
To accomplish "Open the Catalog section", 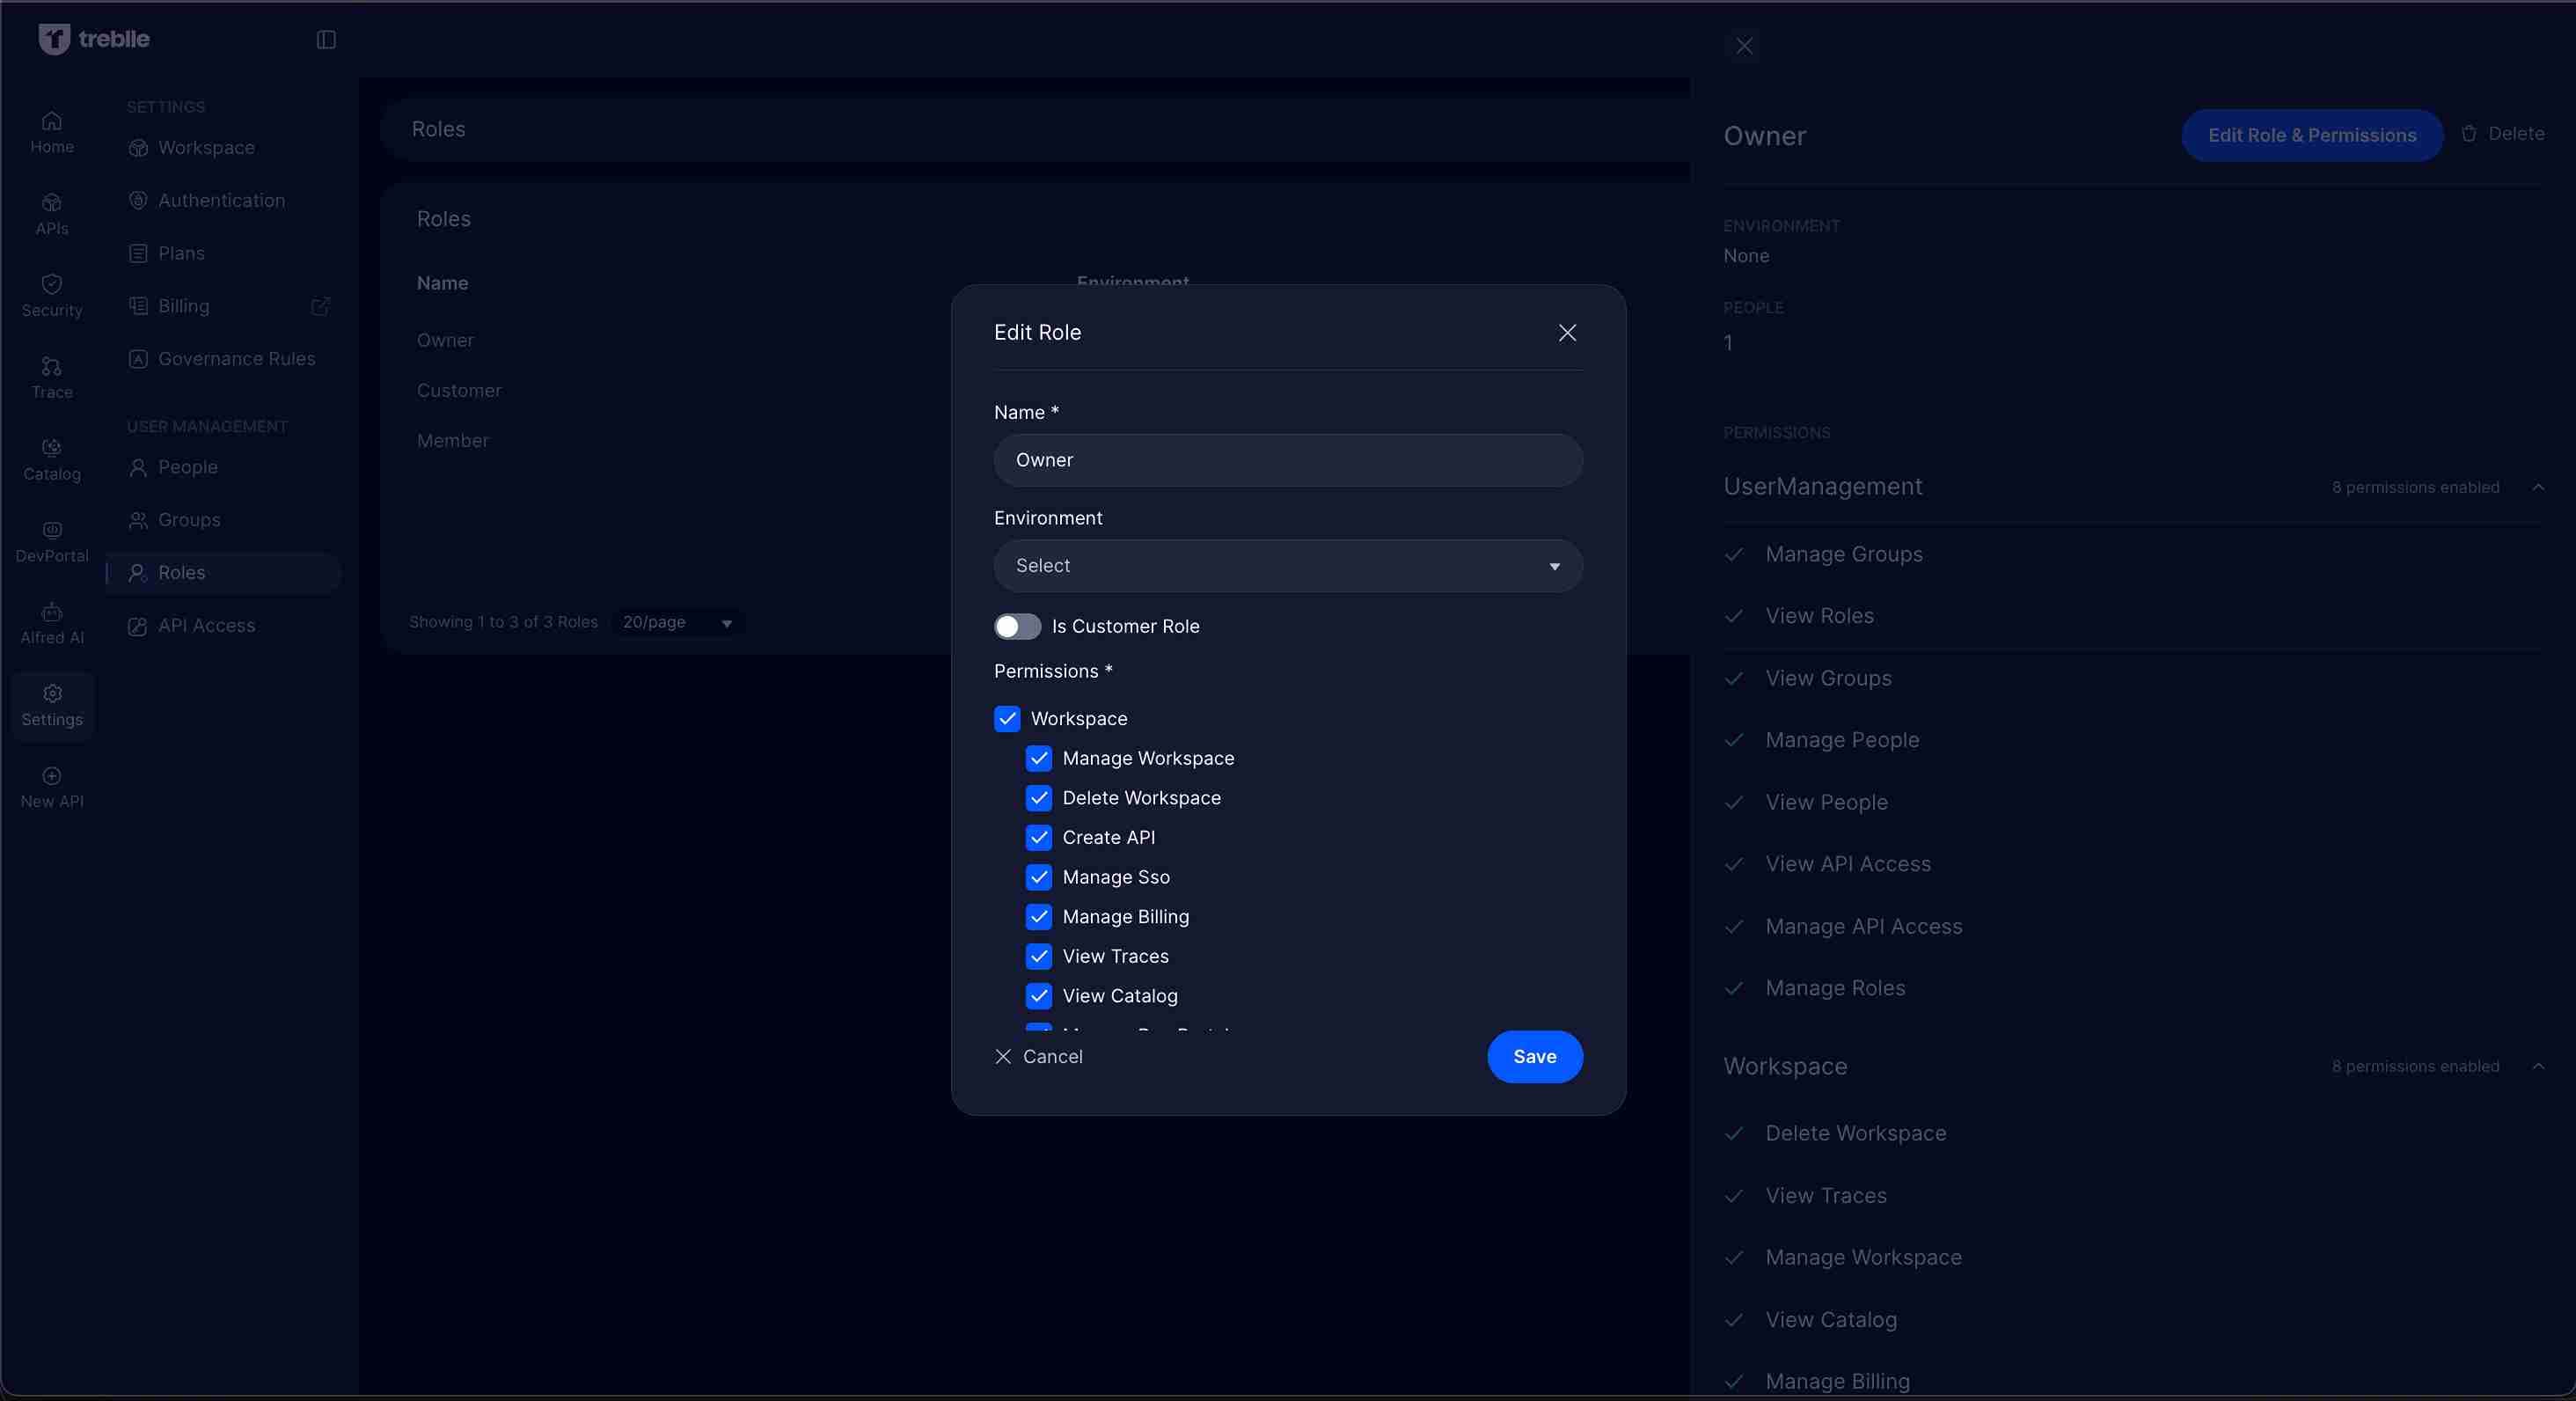I will click(x=52, y=459).
